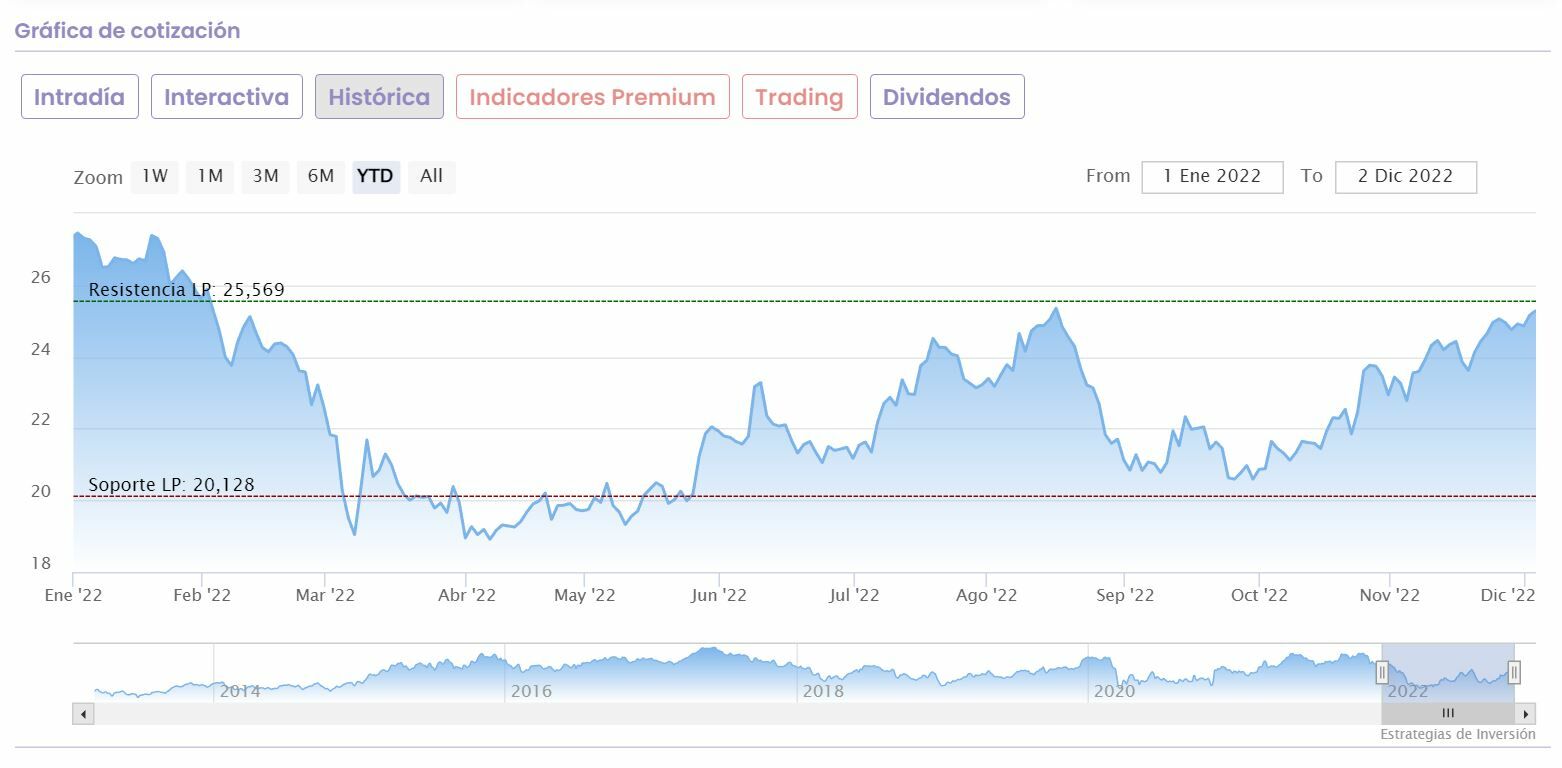Open the Trading tab
1562x768 pixels.
point(799,97)
